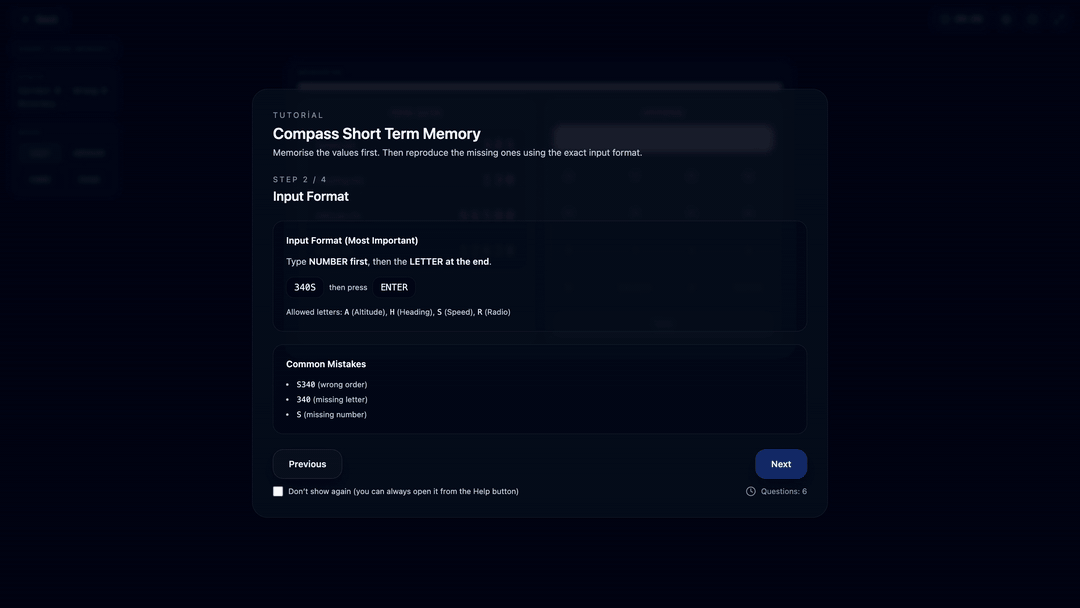The width and height of the screenshot is (1080, 608).
Task: Select the 340S example code chip
Action: (x=304, y=287)
